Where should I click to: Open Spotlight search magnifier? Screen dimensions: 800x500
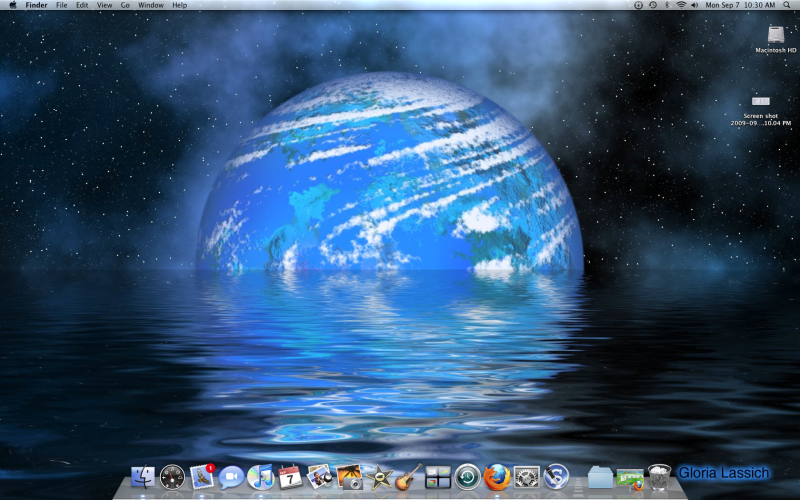tap(787, 5)
